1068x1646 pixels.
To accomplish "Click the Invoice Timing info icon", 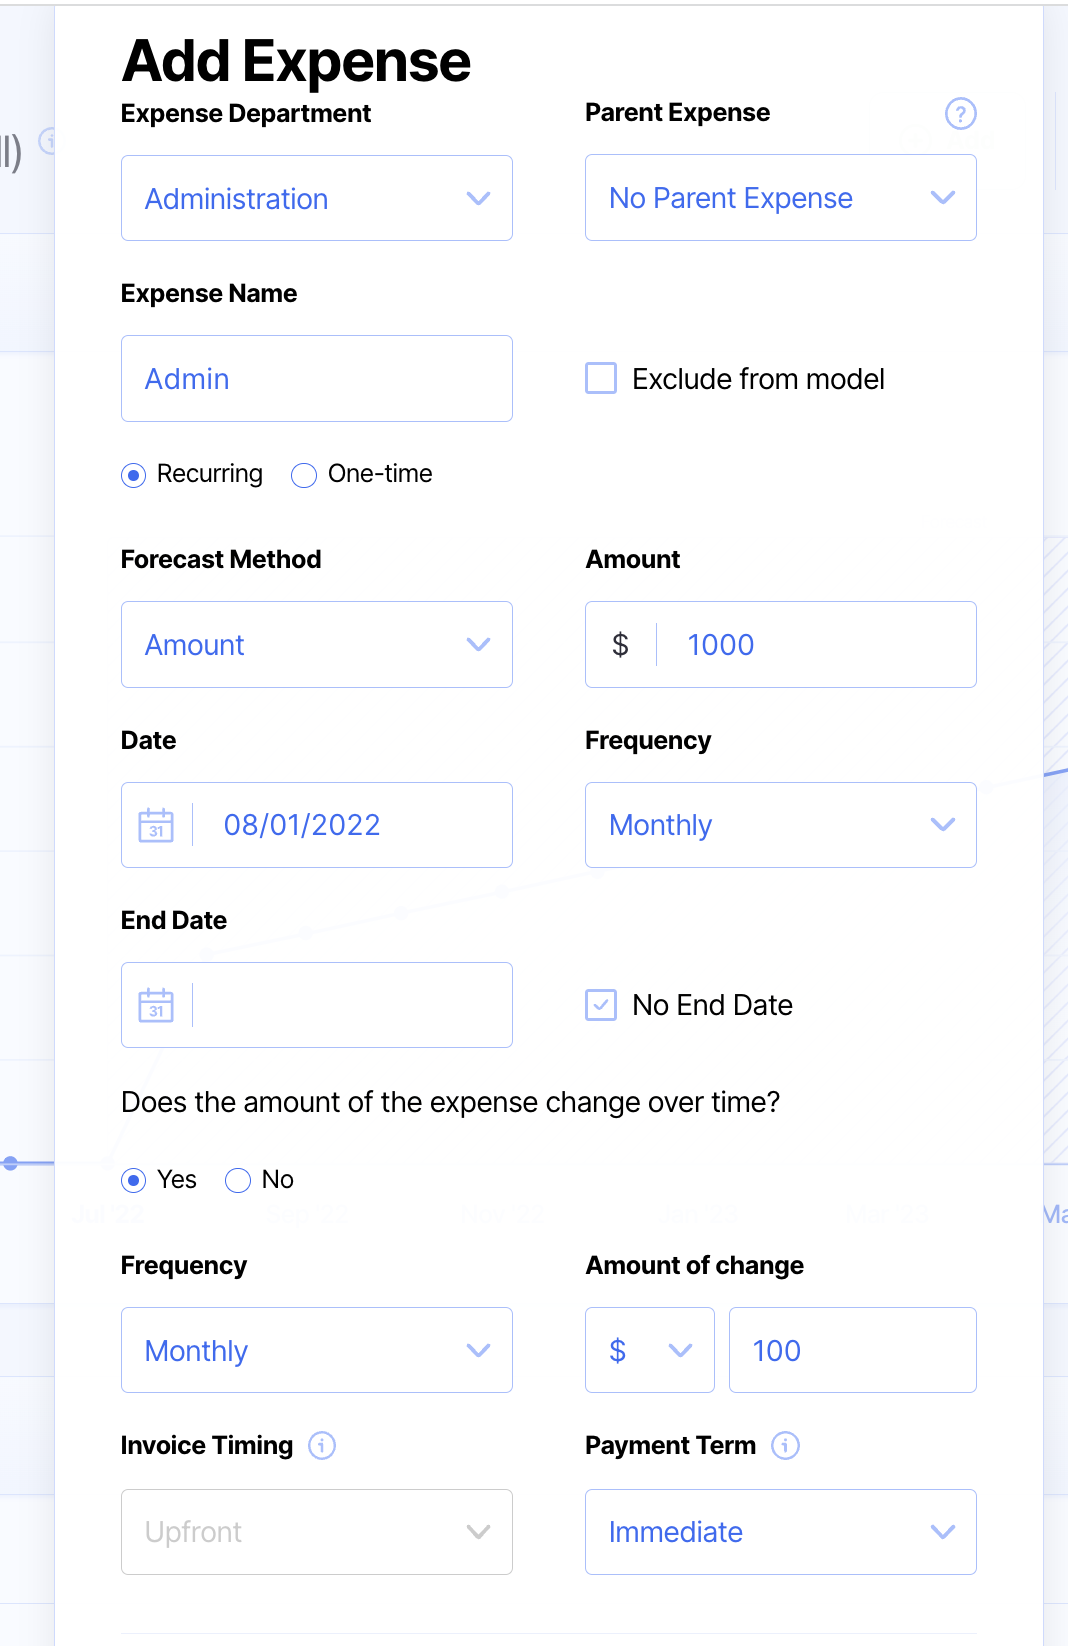I will pos(322,1445).
